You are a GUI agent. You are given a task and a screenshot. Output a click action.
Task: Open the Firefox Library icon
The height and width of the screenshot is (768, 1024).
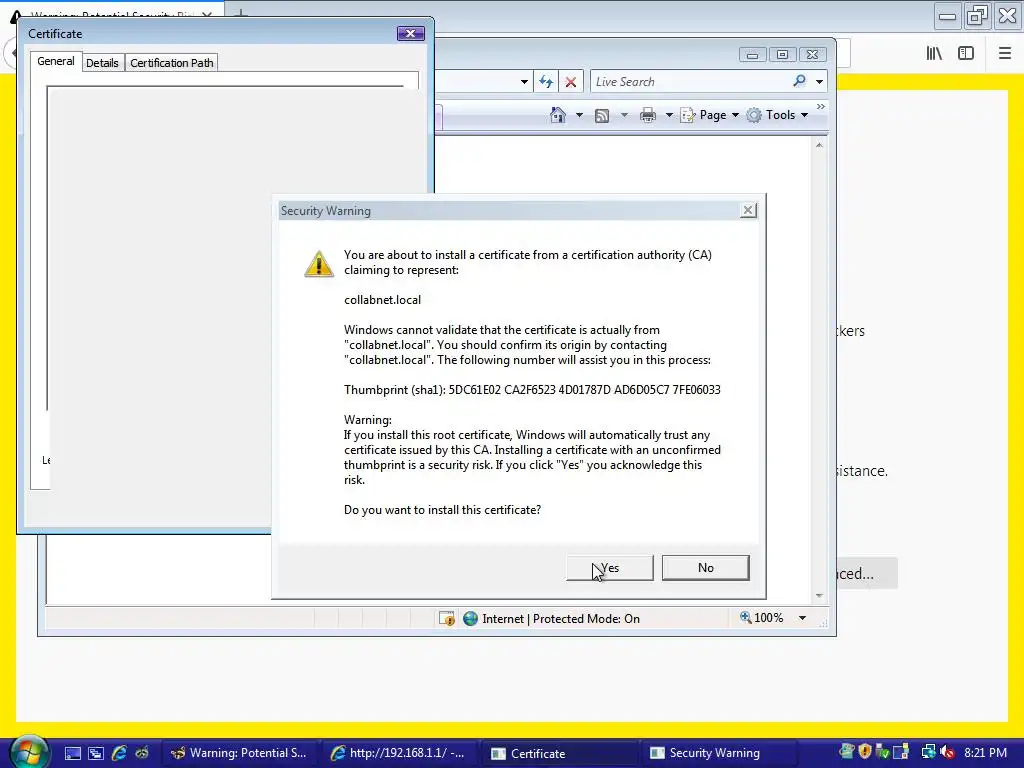pos(934,54)
